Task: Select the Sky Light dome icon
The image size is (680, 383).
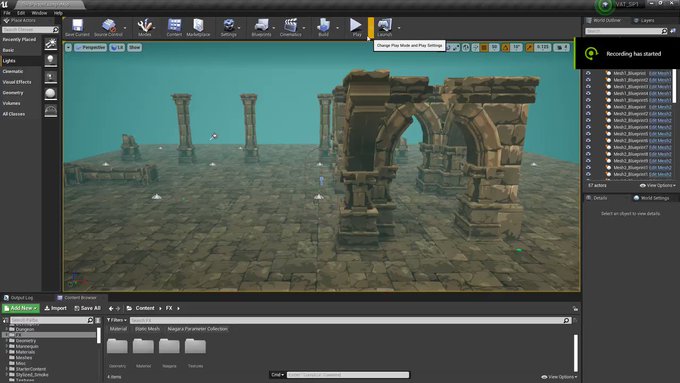Action: point(51,111)
